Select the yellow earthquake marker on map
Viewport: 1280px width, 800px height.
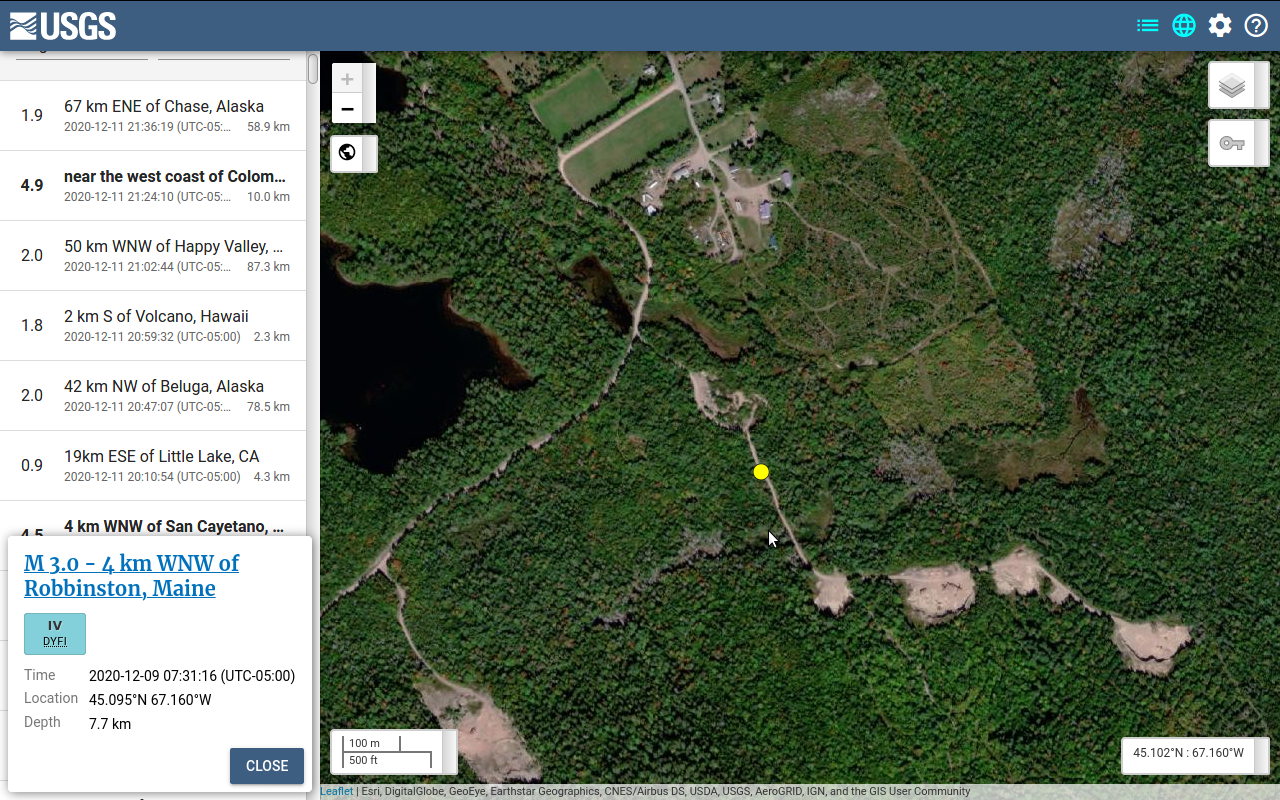(761, 472)
